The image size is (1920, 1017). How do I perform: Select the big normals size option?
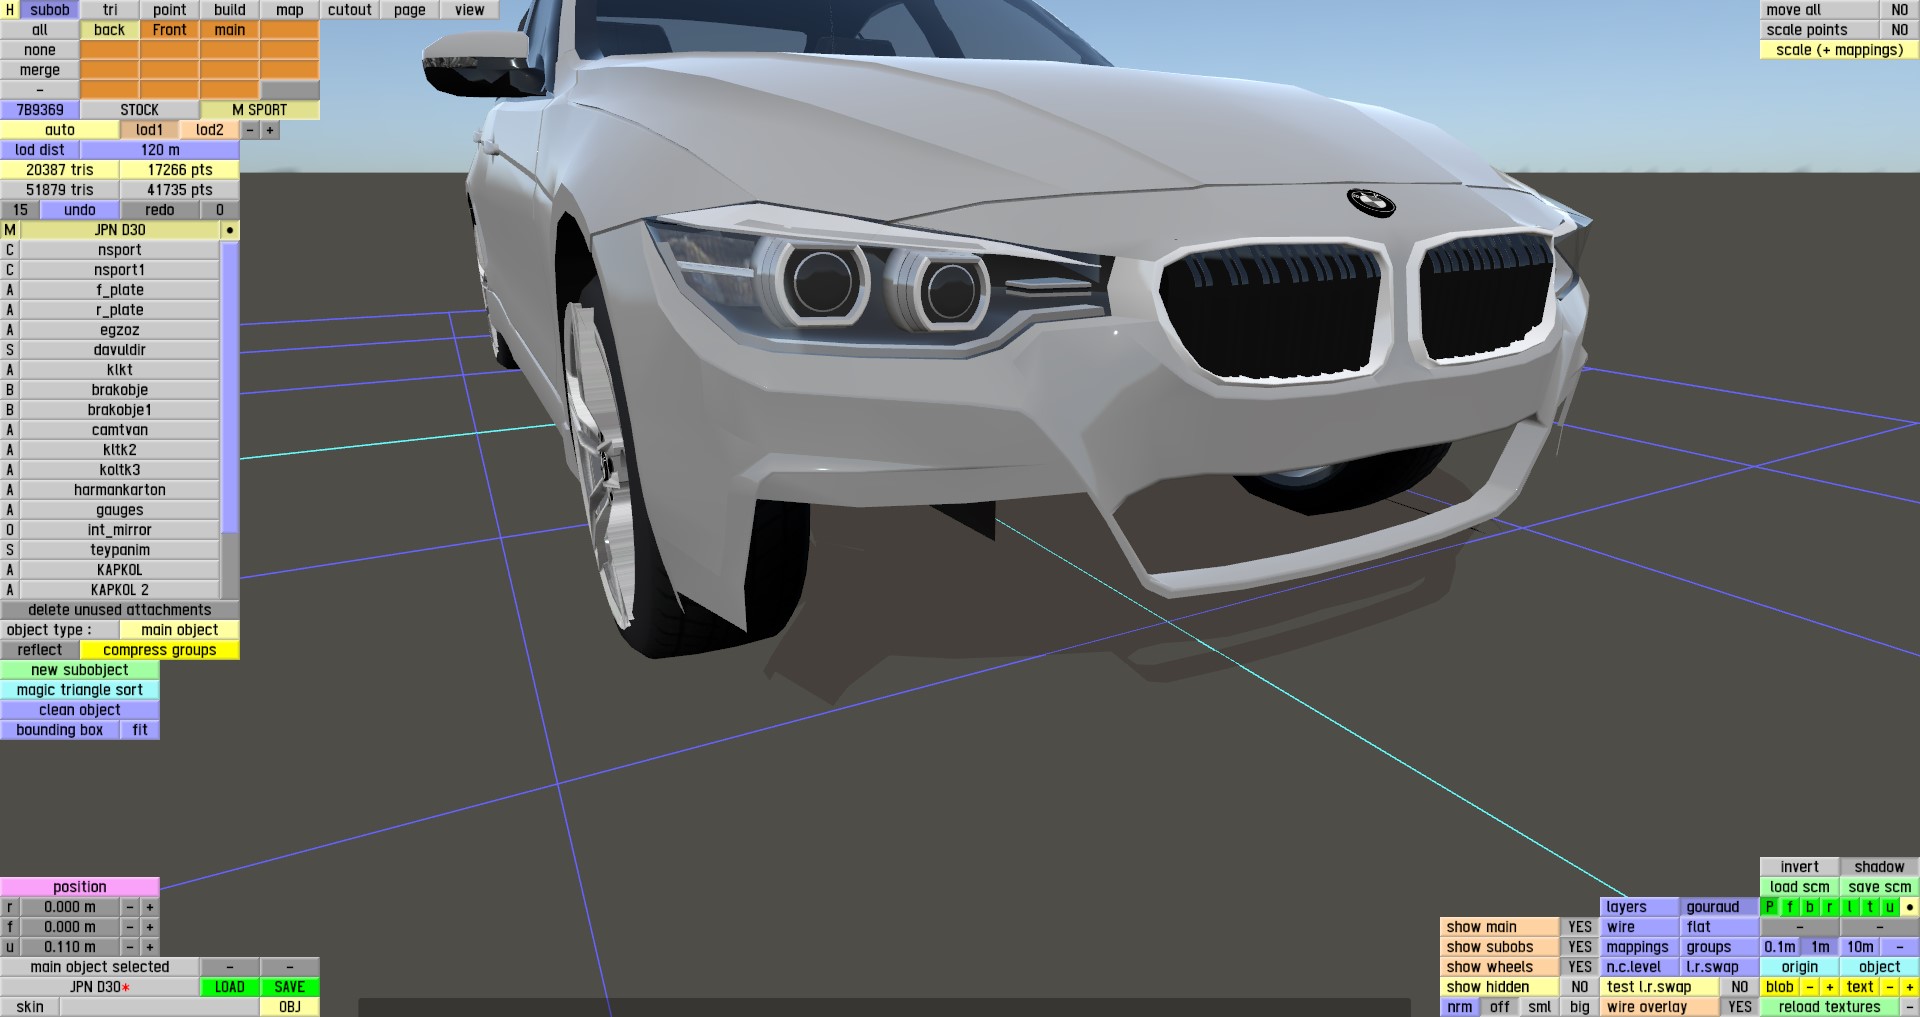(x=1580, y=1007)
